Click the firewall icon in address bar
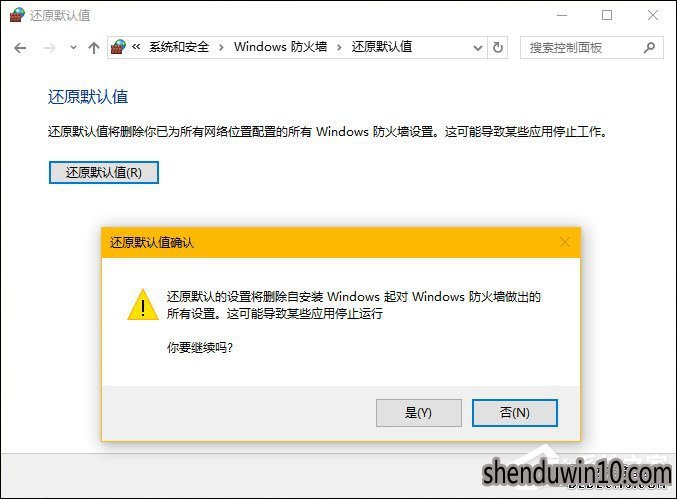 tap(118, 47)
